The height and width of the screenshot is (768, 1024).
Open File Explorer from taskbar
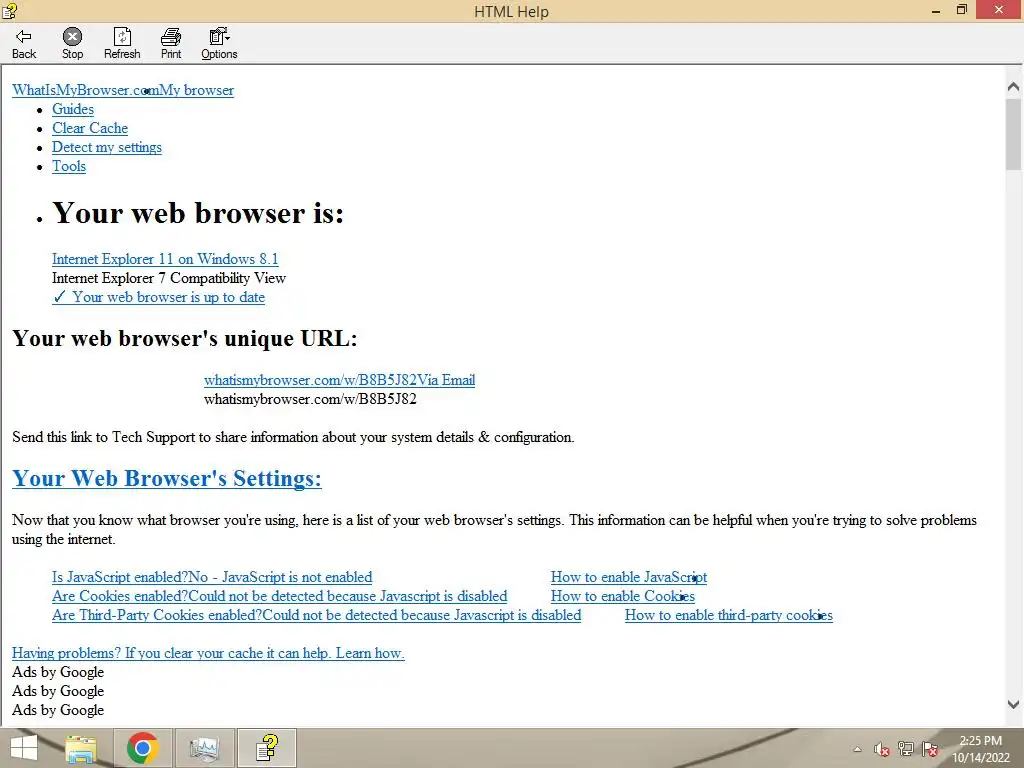[81, 748]
